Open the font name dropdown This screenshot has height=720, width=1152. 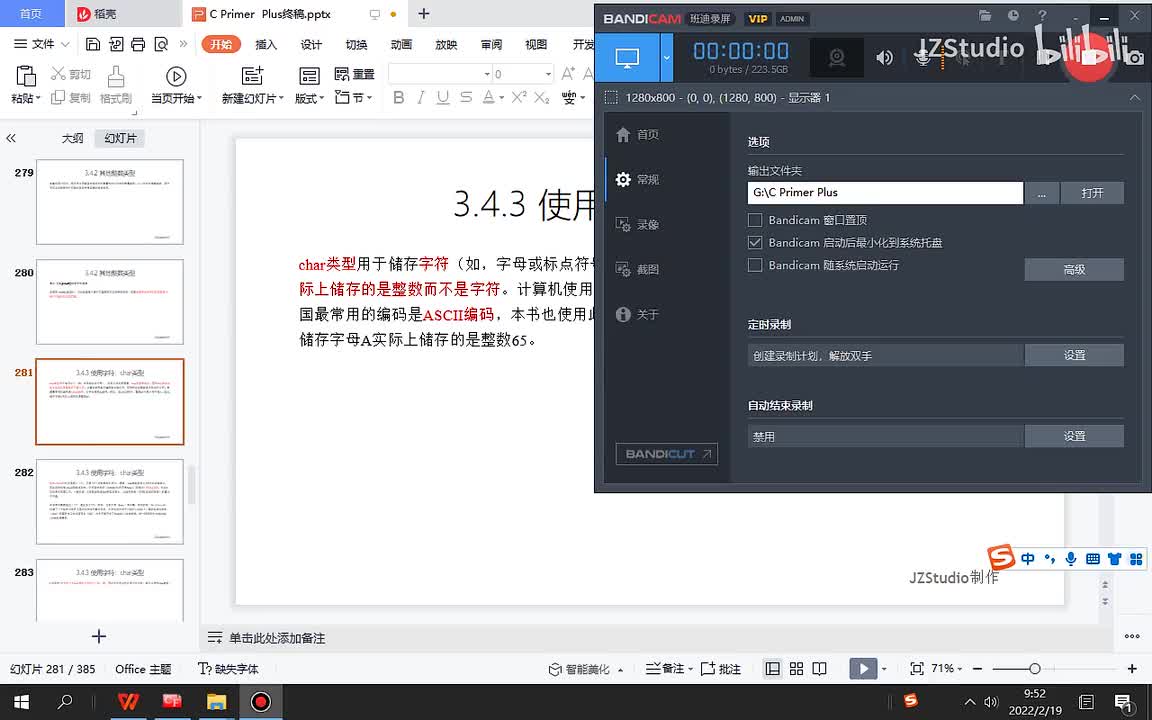(486, 74)
